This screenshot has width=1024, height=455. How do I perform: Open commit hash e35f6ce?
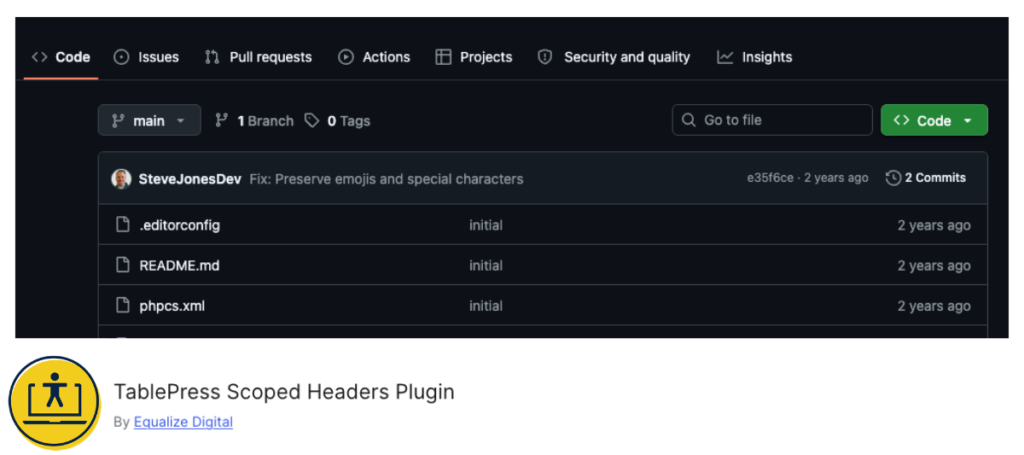tap(771, 178)
